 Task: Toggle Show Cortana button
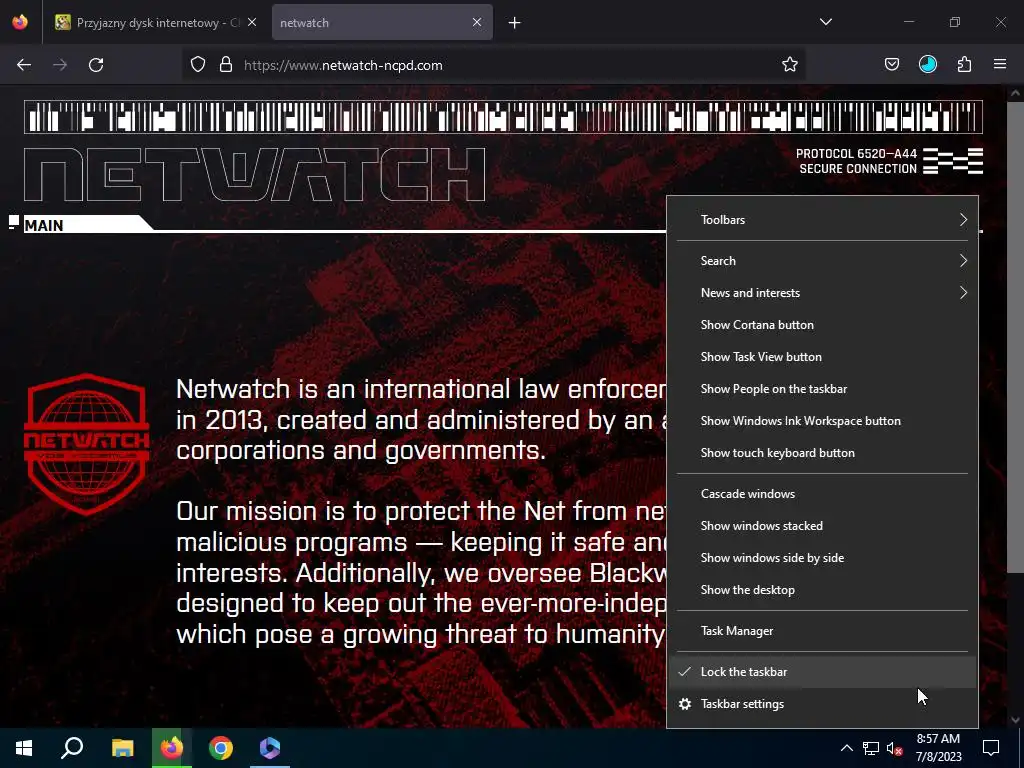tap(822, 325)
